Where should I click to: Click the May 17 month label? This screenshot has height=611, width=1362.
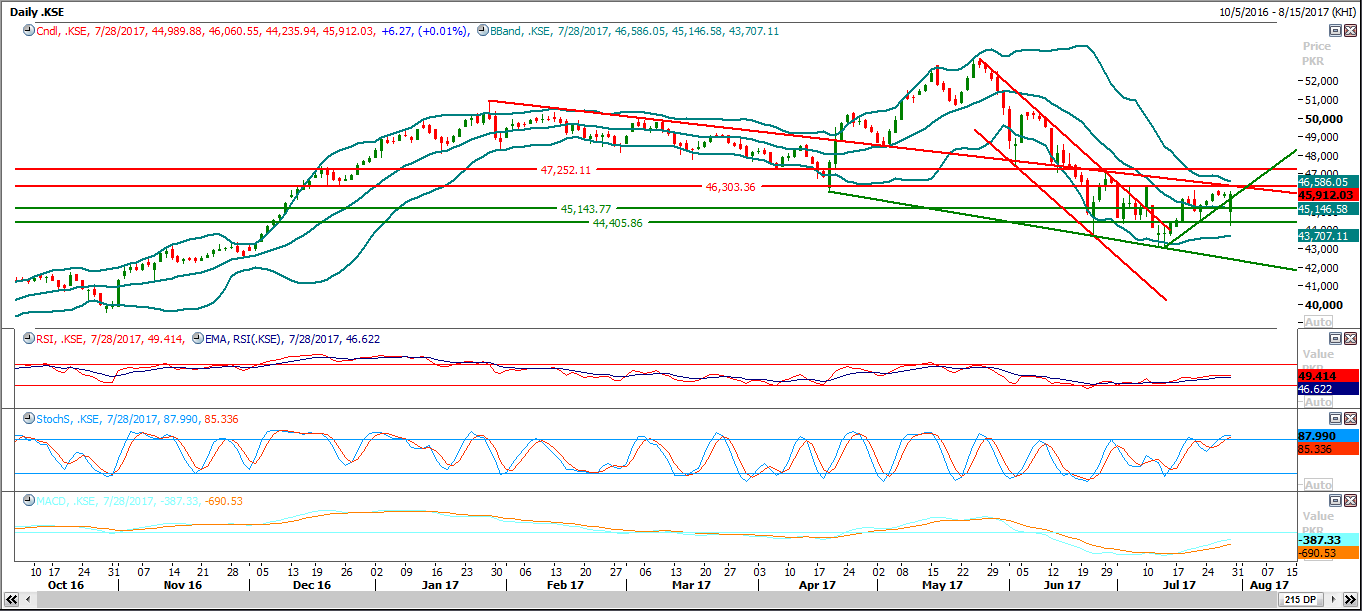(941, 584)
